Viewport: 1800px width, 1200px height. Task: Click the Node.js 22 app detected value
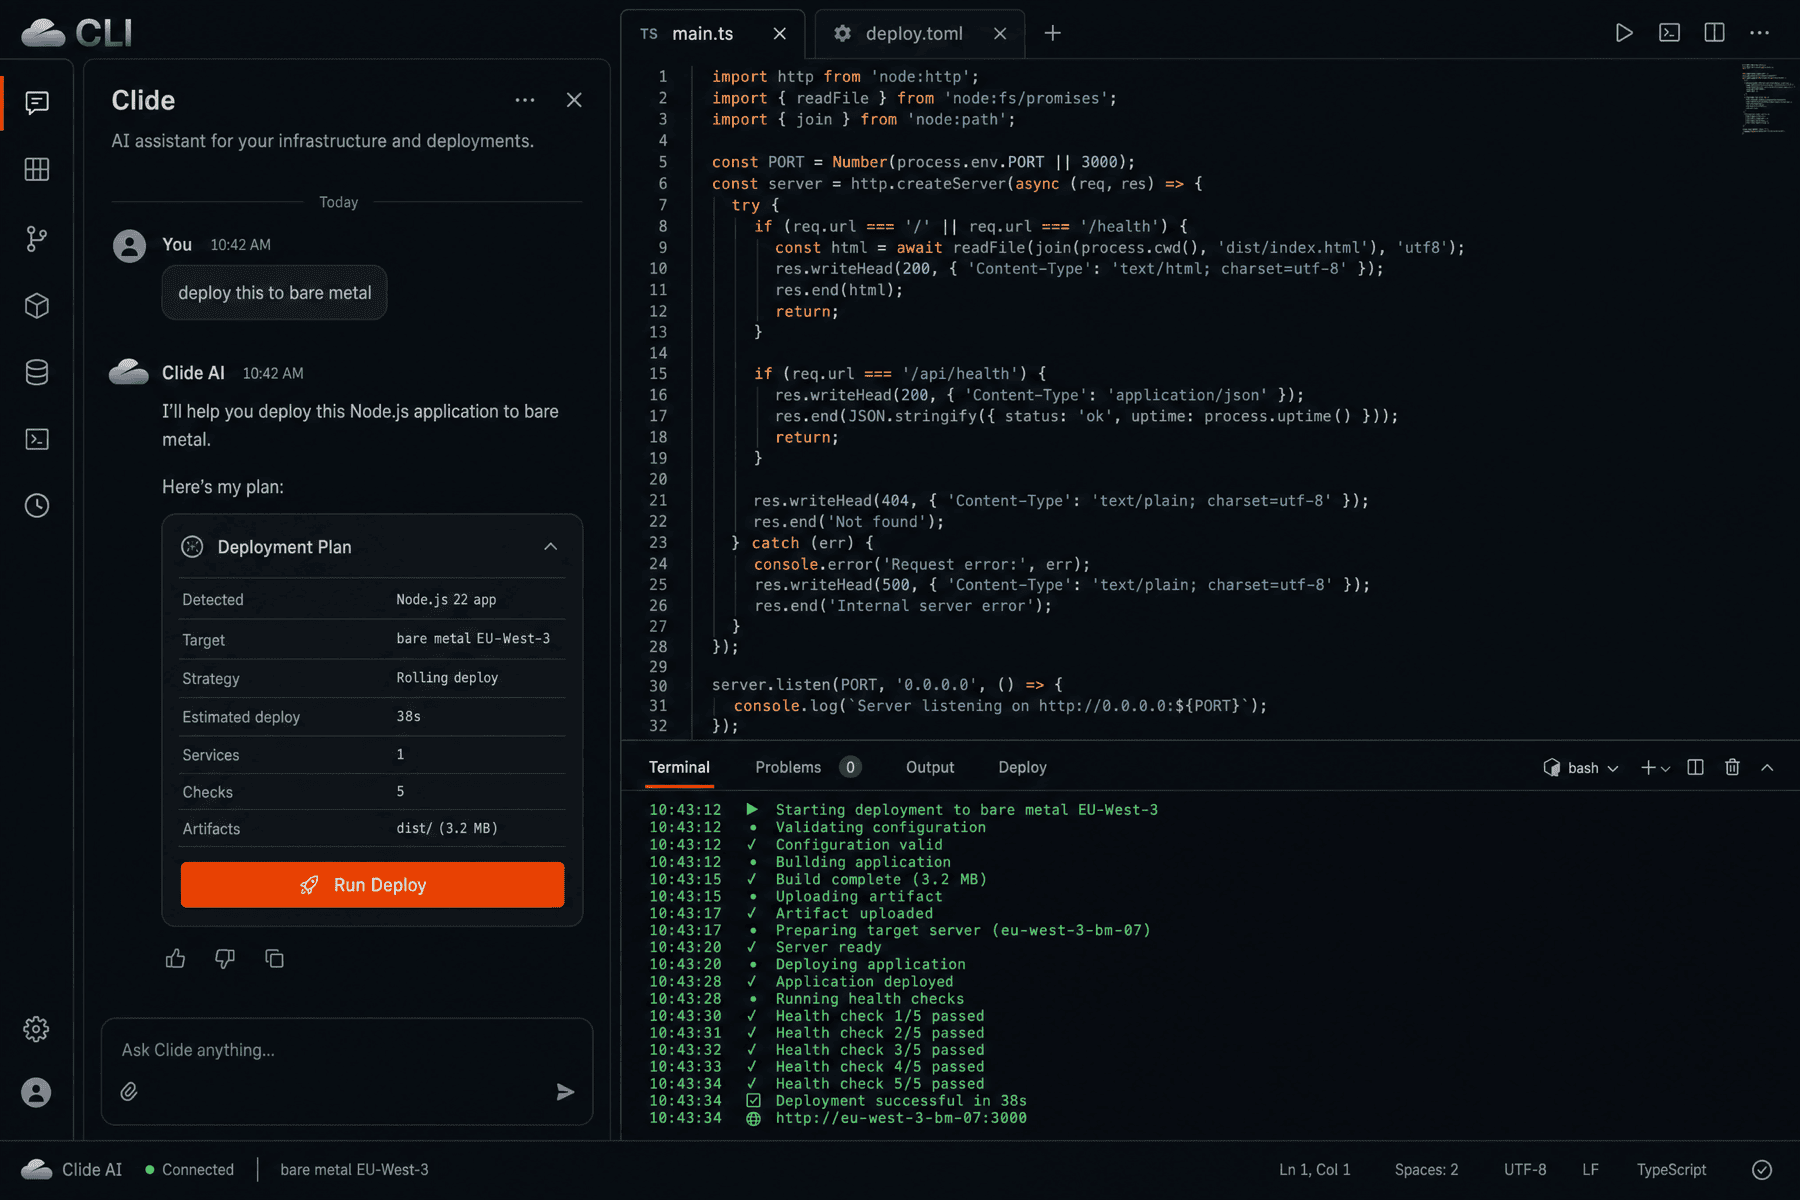[446, 600]
